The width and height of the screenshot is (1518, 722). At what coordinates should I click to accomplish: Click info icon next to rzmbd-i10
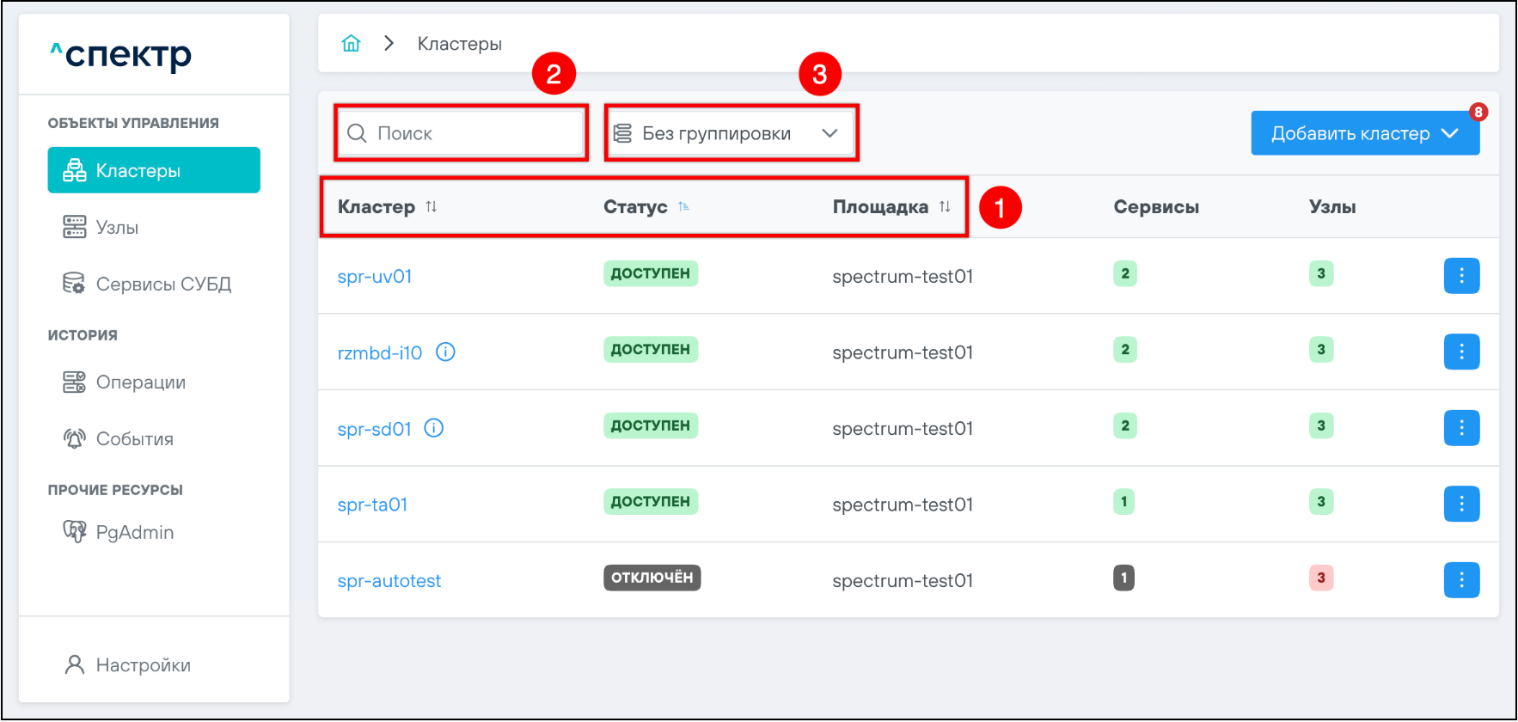446,352
